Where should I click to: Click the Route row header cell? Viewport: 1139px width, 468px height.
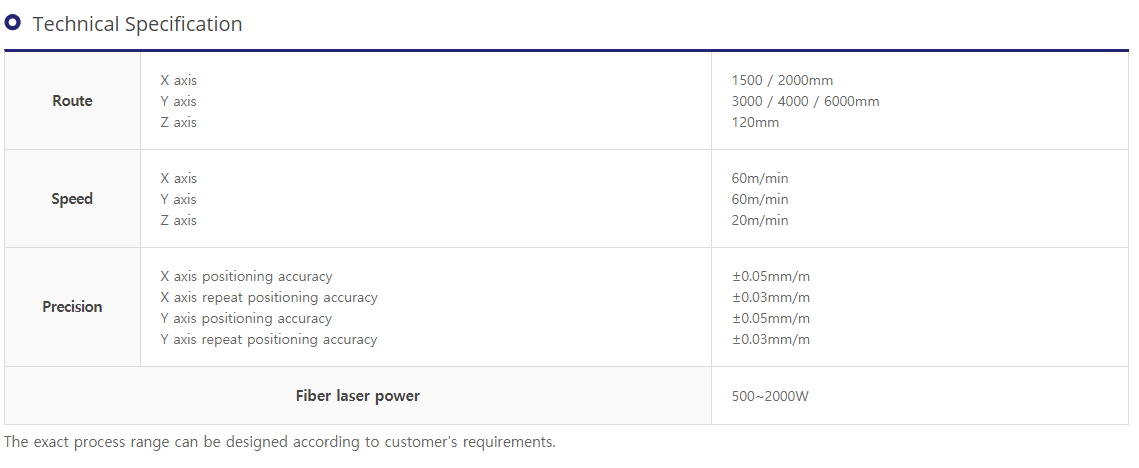pyautogui.click(x=73, y=101)
